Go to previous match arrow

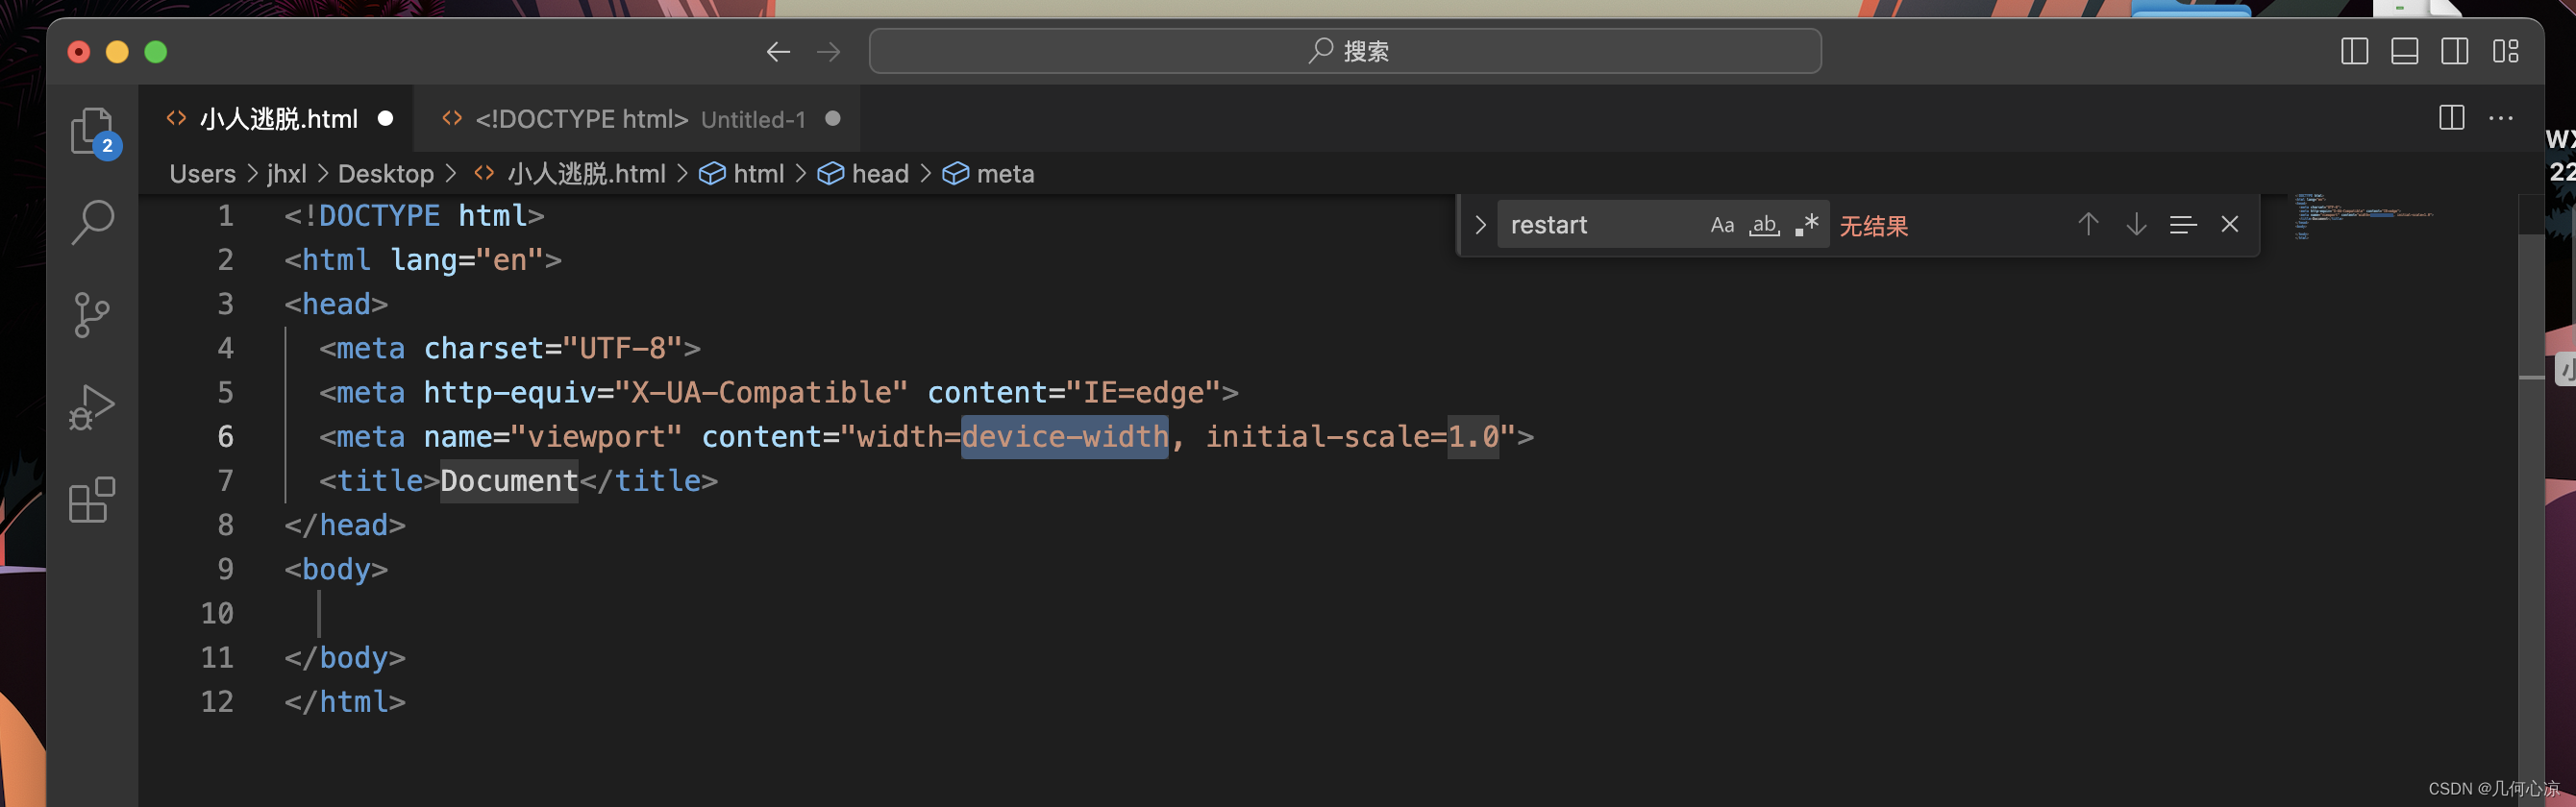[2088, 224]
